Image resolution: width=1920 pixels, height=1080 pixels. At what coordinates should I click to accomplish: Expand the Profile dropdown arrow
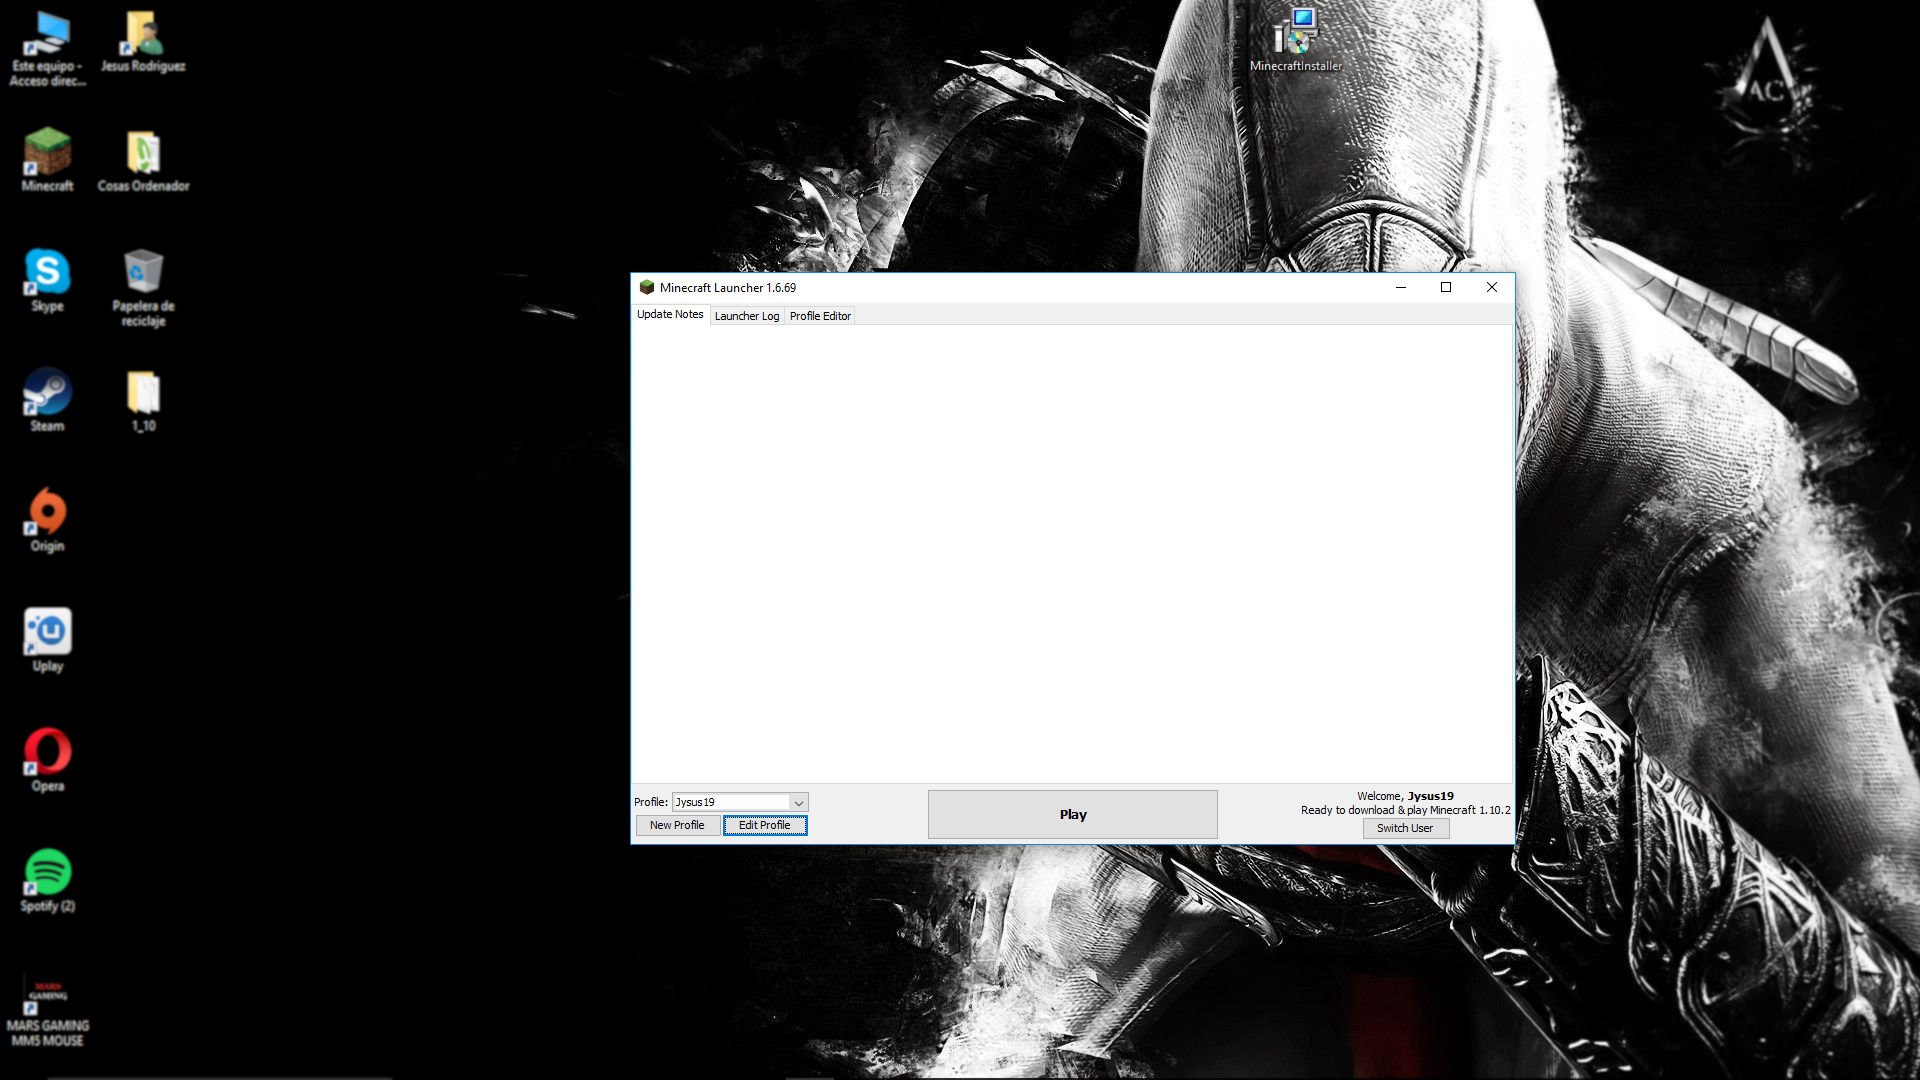click(x=798, y=803)
